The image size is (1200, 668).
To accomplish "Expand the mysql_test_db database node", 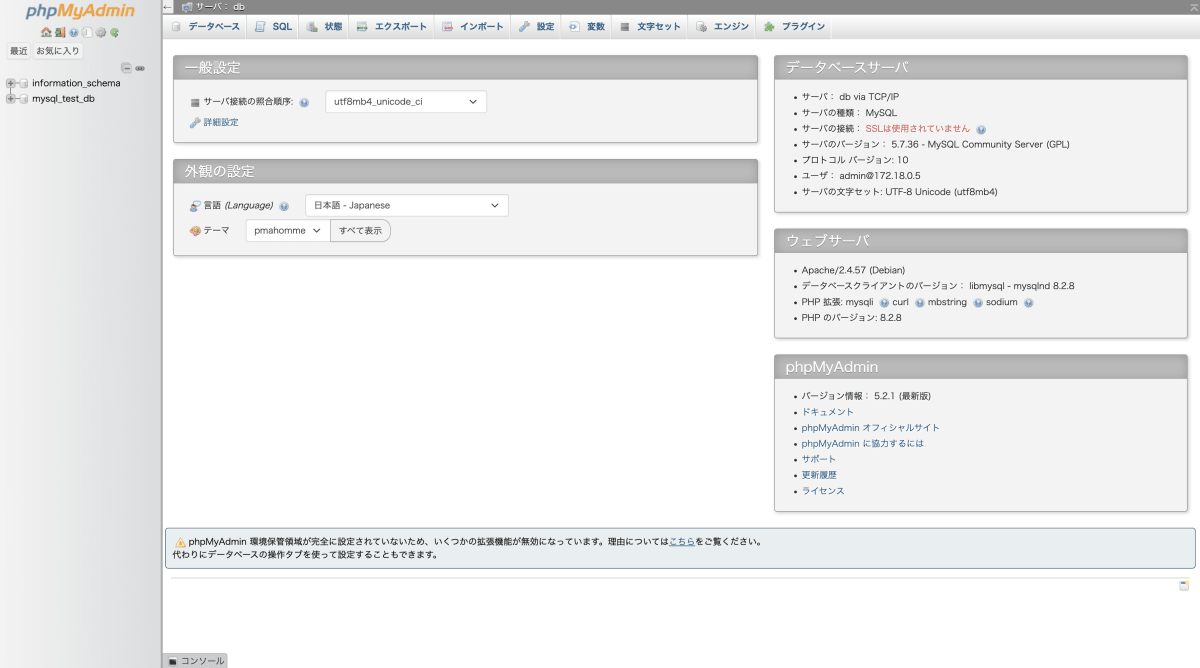I will (x=11, y=99).
